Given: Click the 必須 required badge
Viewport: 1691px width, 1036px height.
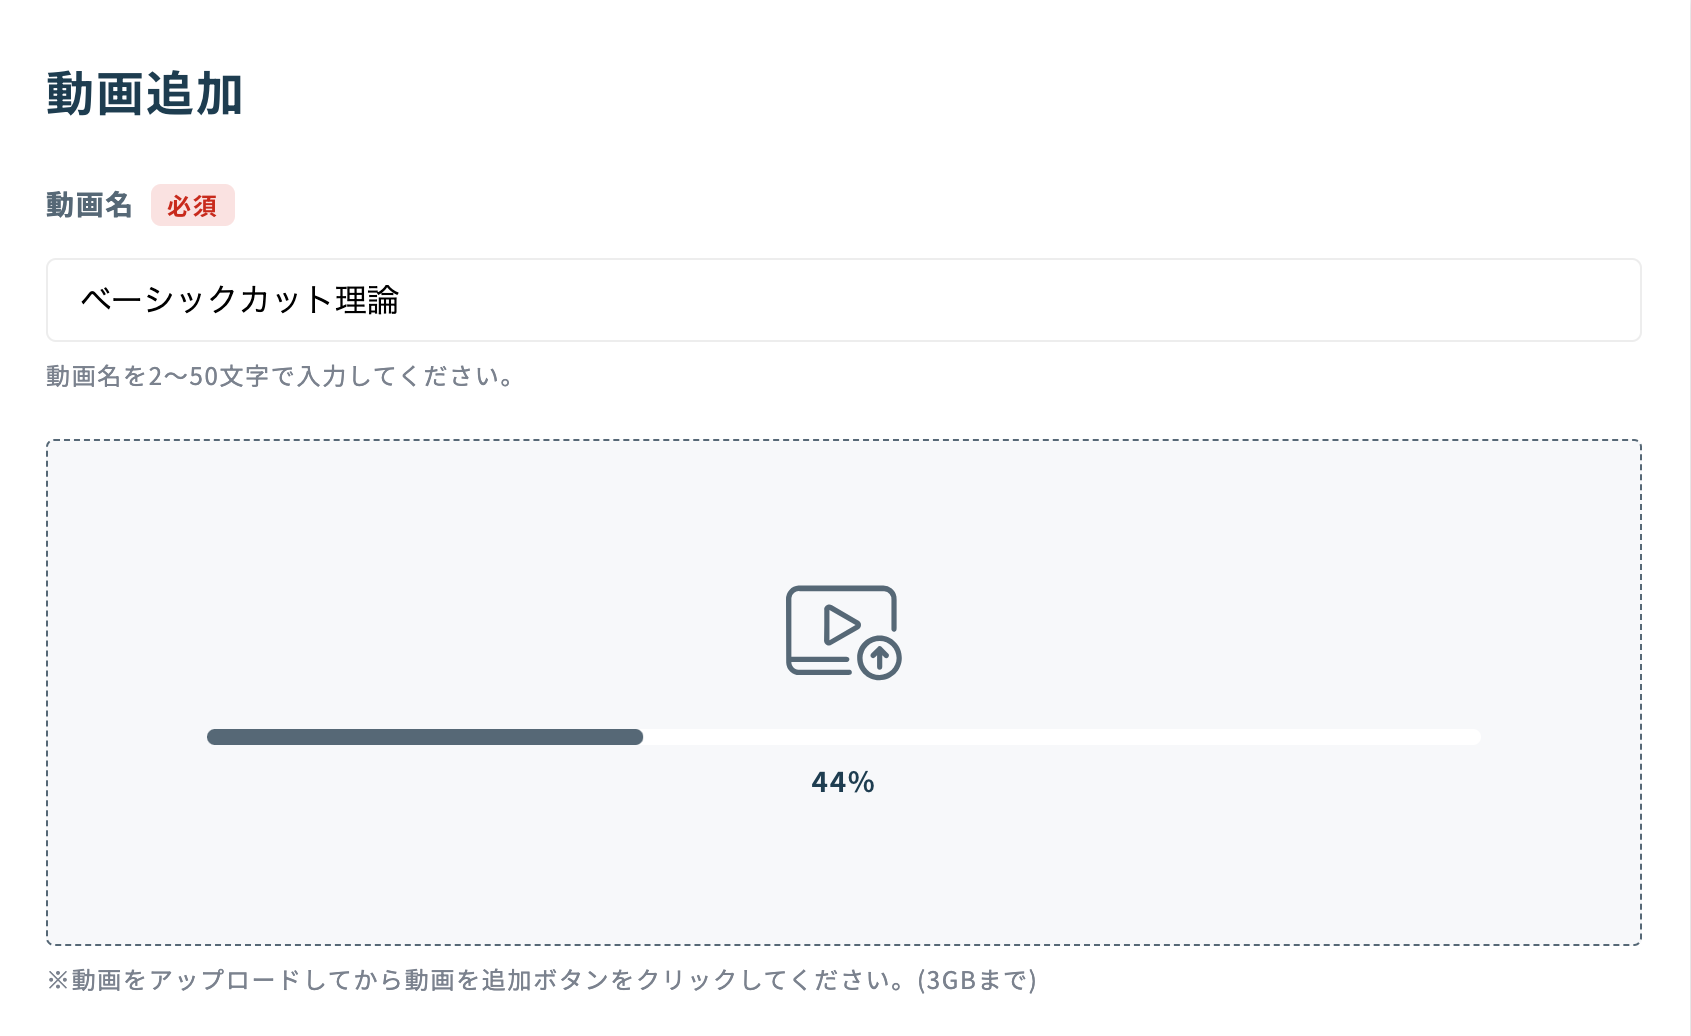Looking at the screenshot, I should click(193, 205).
